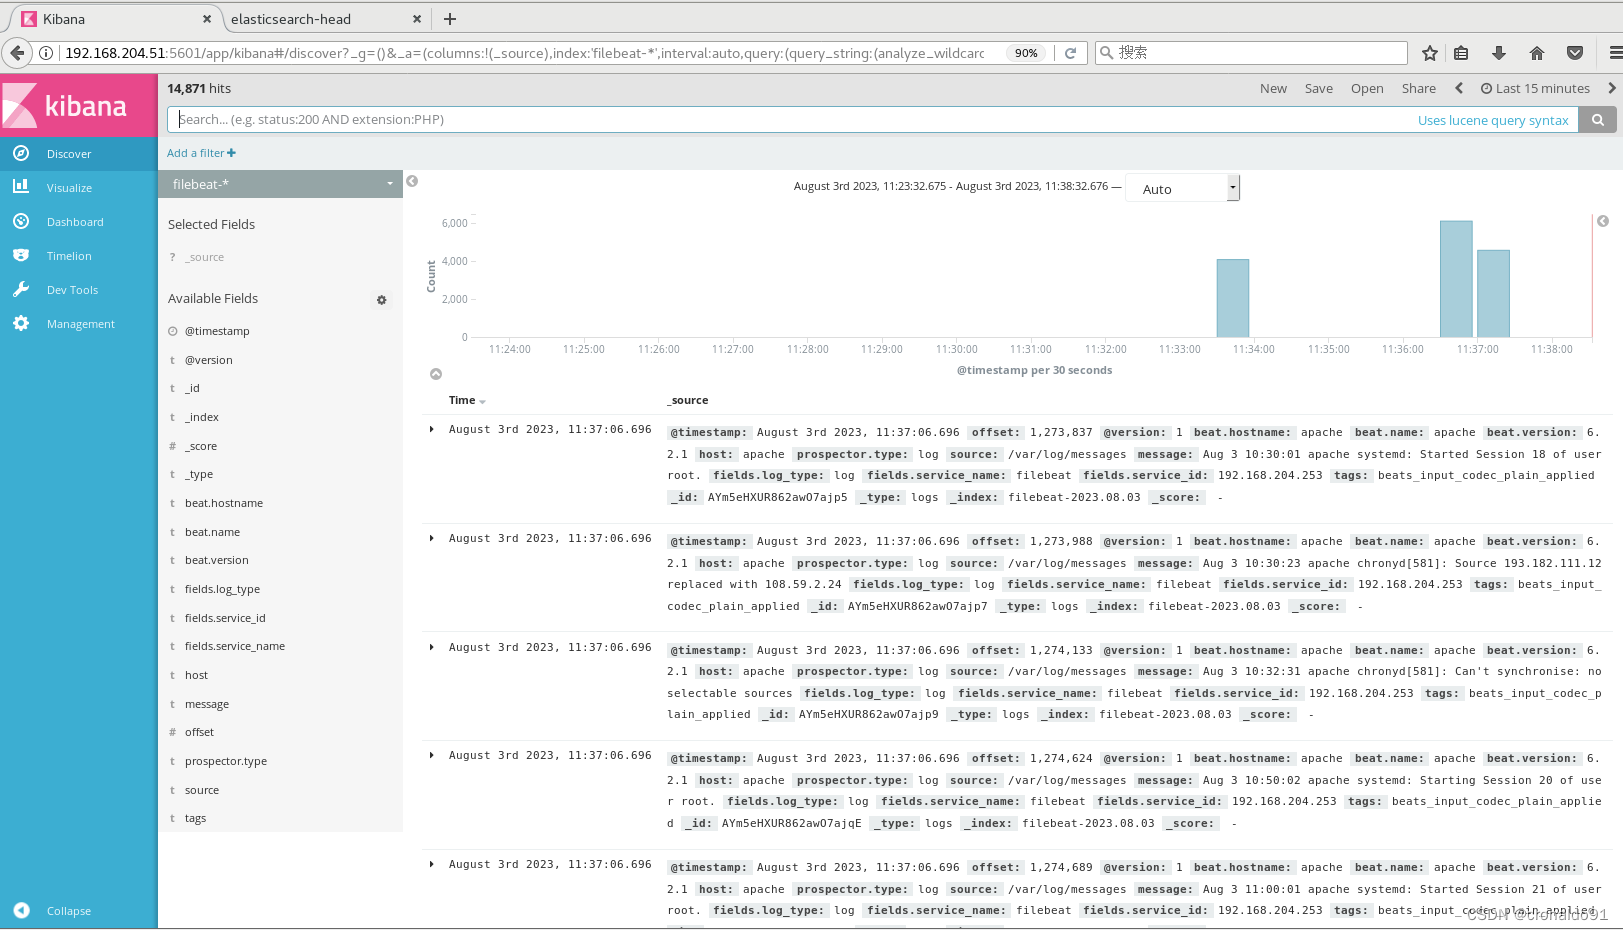Expand the offset 1,274,624 document row

pyautogui.click(x=432, y=755)
